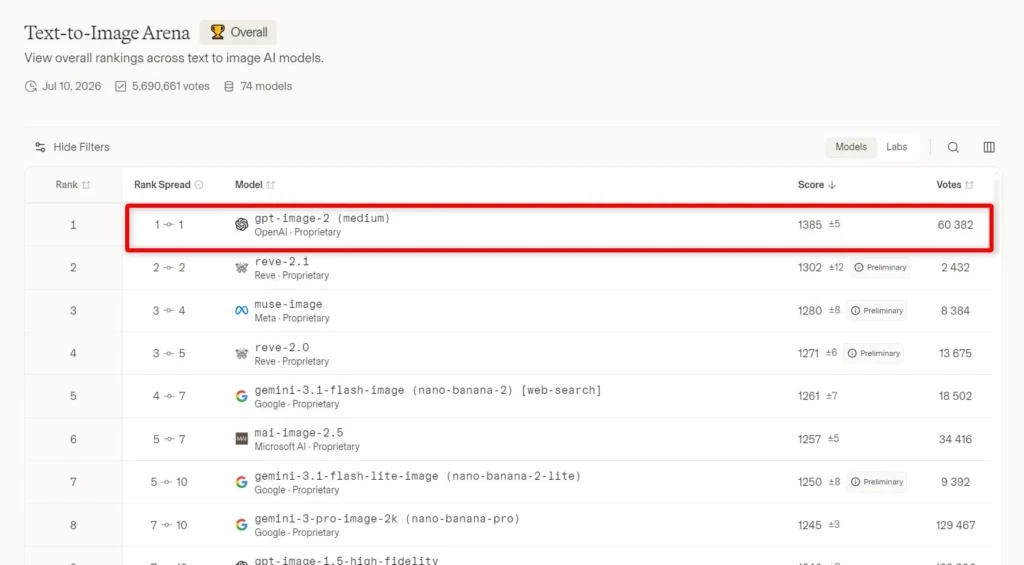Switch to the Models tab

click(851, 147)
